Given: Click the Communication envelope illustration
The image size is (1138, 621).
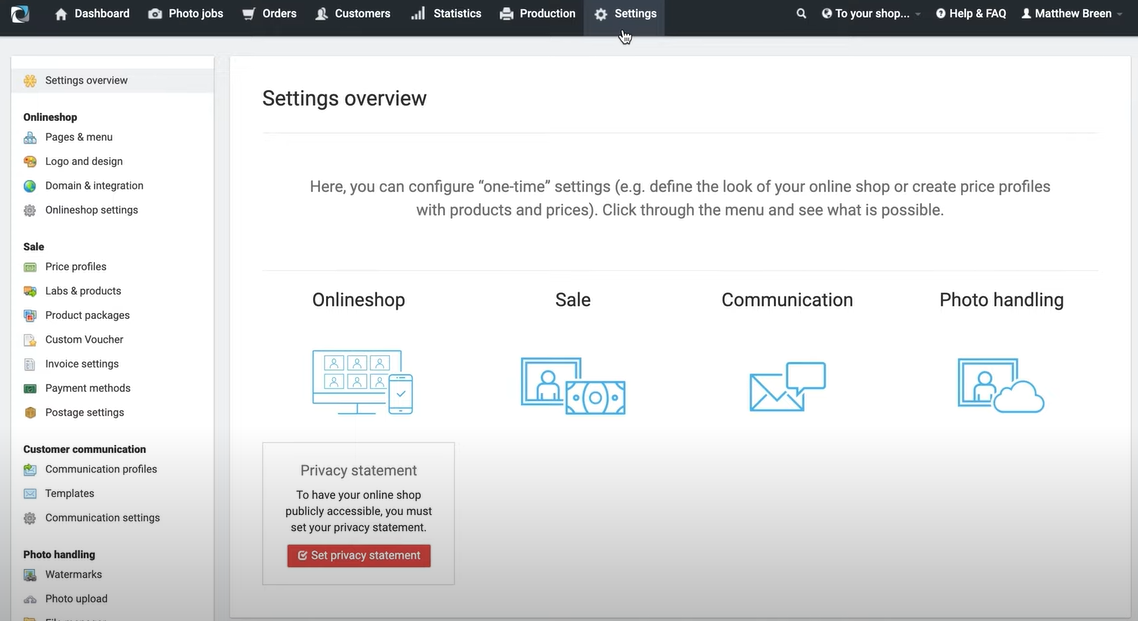Looking at the screenshot, I should (x=787, y=384).
